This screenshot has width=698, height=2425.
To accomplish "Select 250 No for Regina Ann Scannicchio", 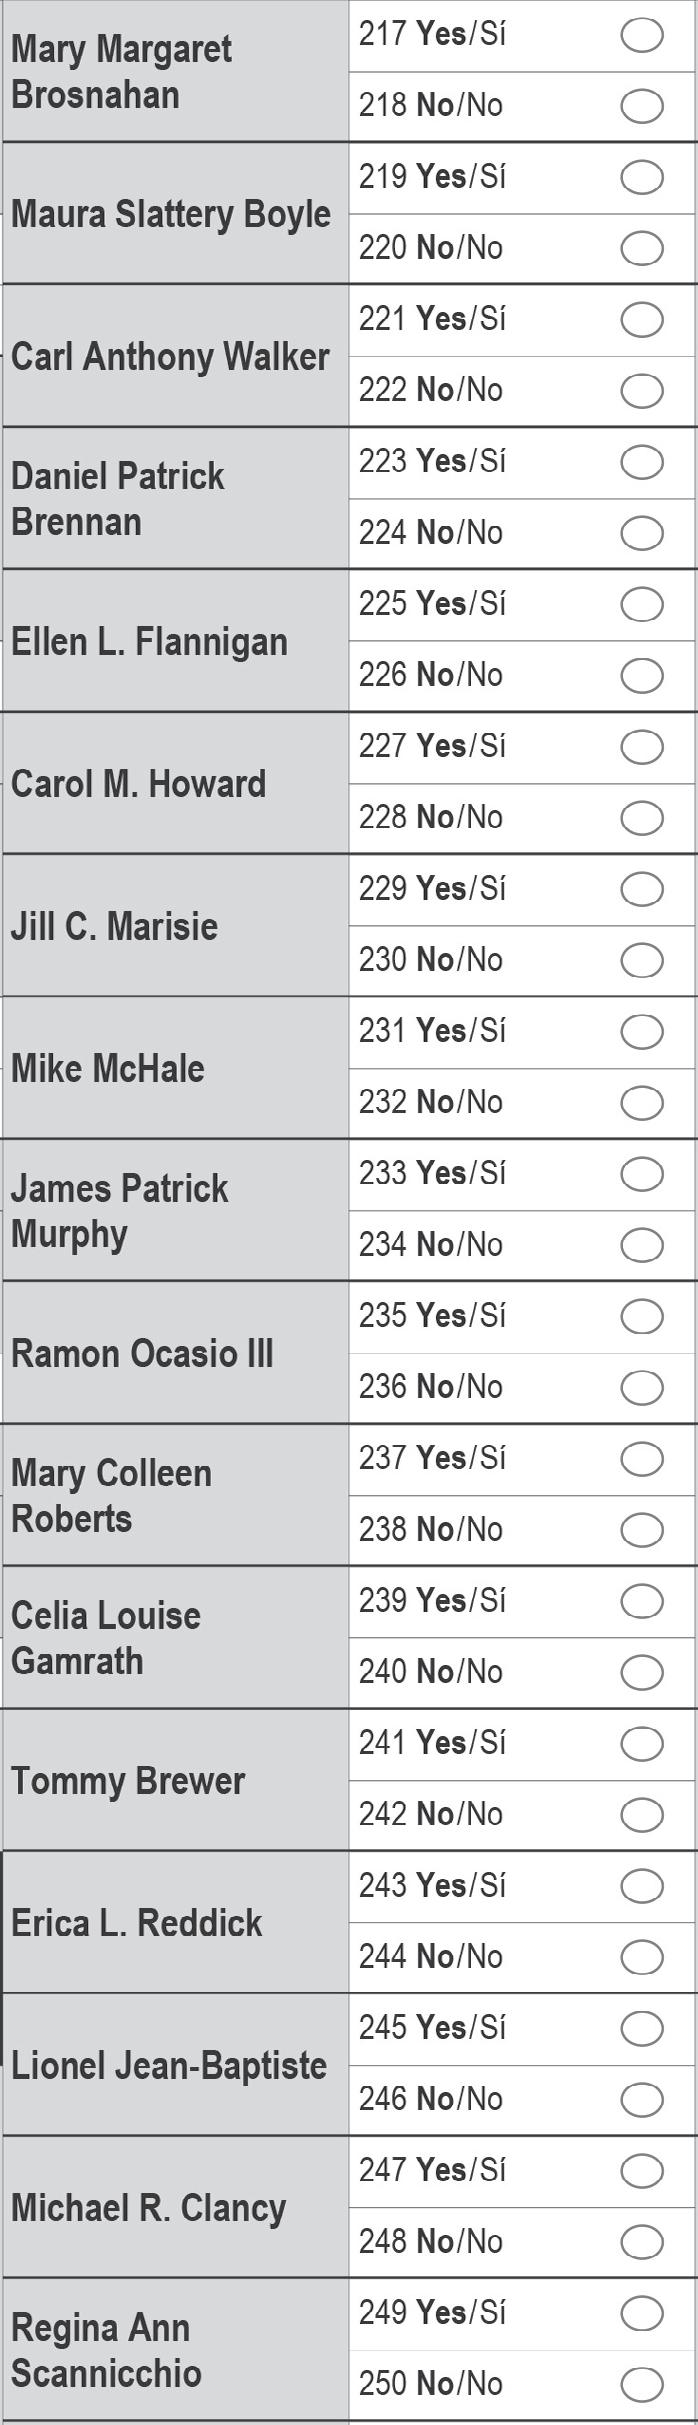I will tap(642, 2384).
